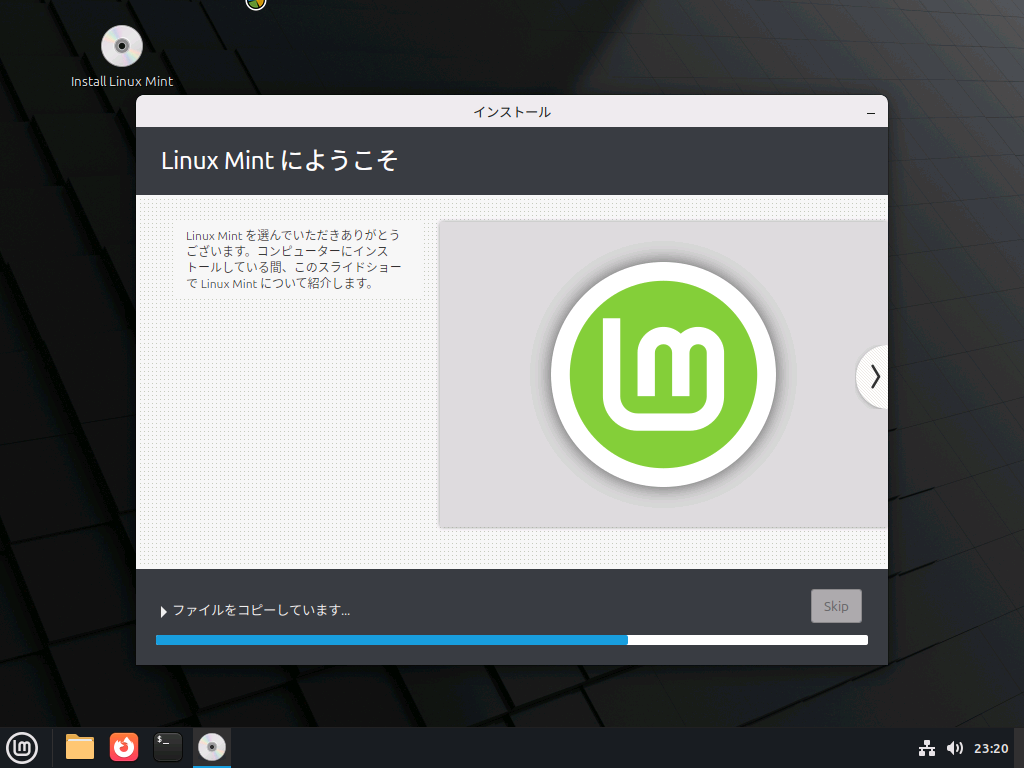Open the Linux Mint menu in the taskbar
The image size is (1024, 768).
[22, 747]
